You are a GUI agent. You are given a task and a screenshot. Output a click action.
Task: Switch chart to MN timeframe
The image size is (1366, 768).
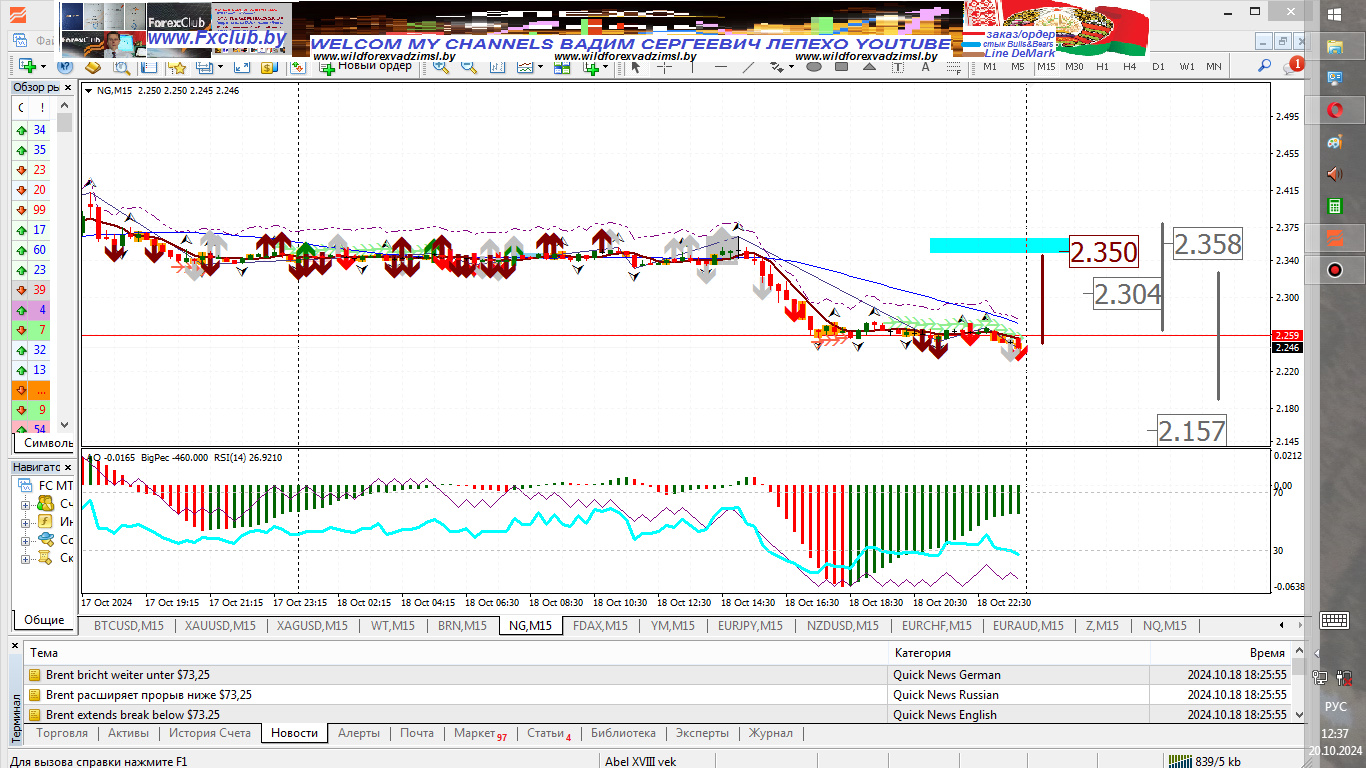click(x=1214, y=67)
